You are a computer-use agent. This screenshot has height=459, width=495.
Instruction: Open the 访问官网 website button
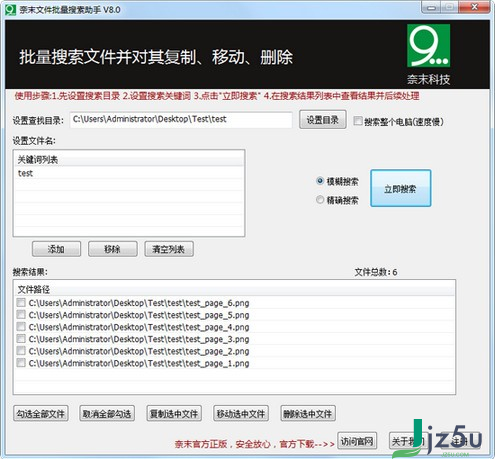(357, 441)
